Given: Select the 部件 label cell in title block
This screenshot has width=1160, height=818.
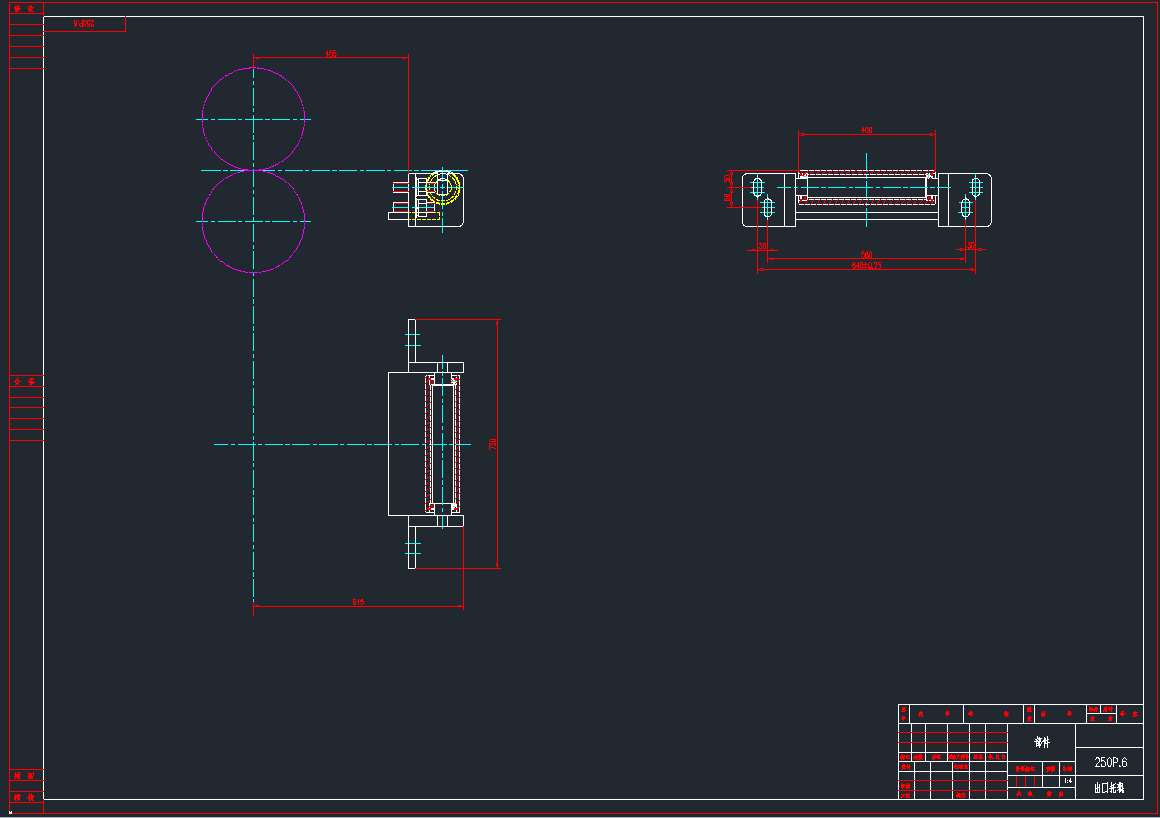Looking at the screenshot, I should coord(1042,742).
